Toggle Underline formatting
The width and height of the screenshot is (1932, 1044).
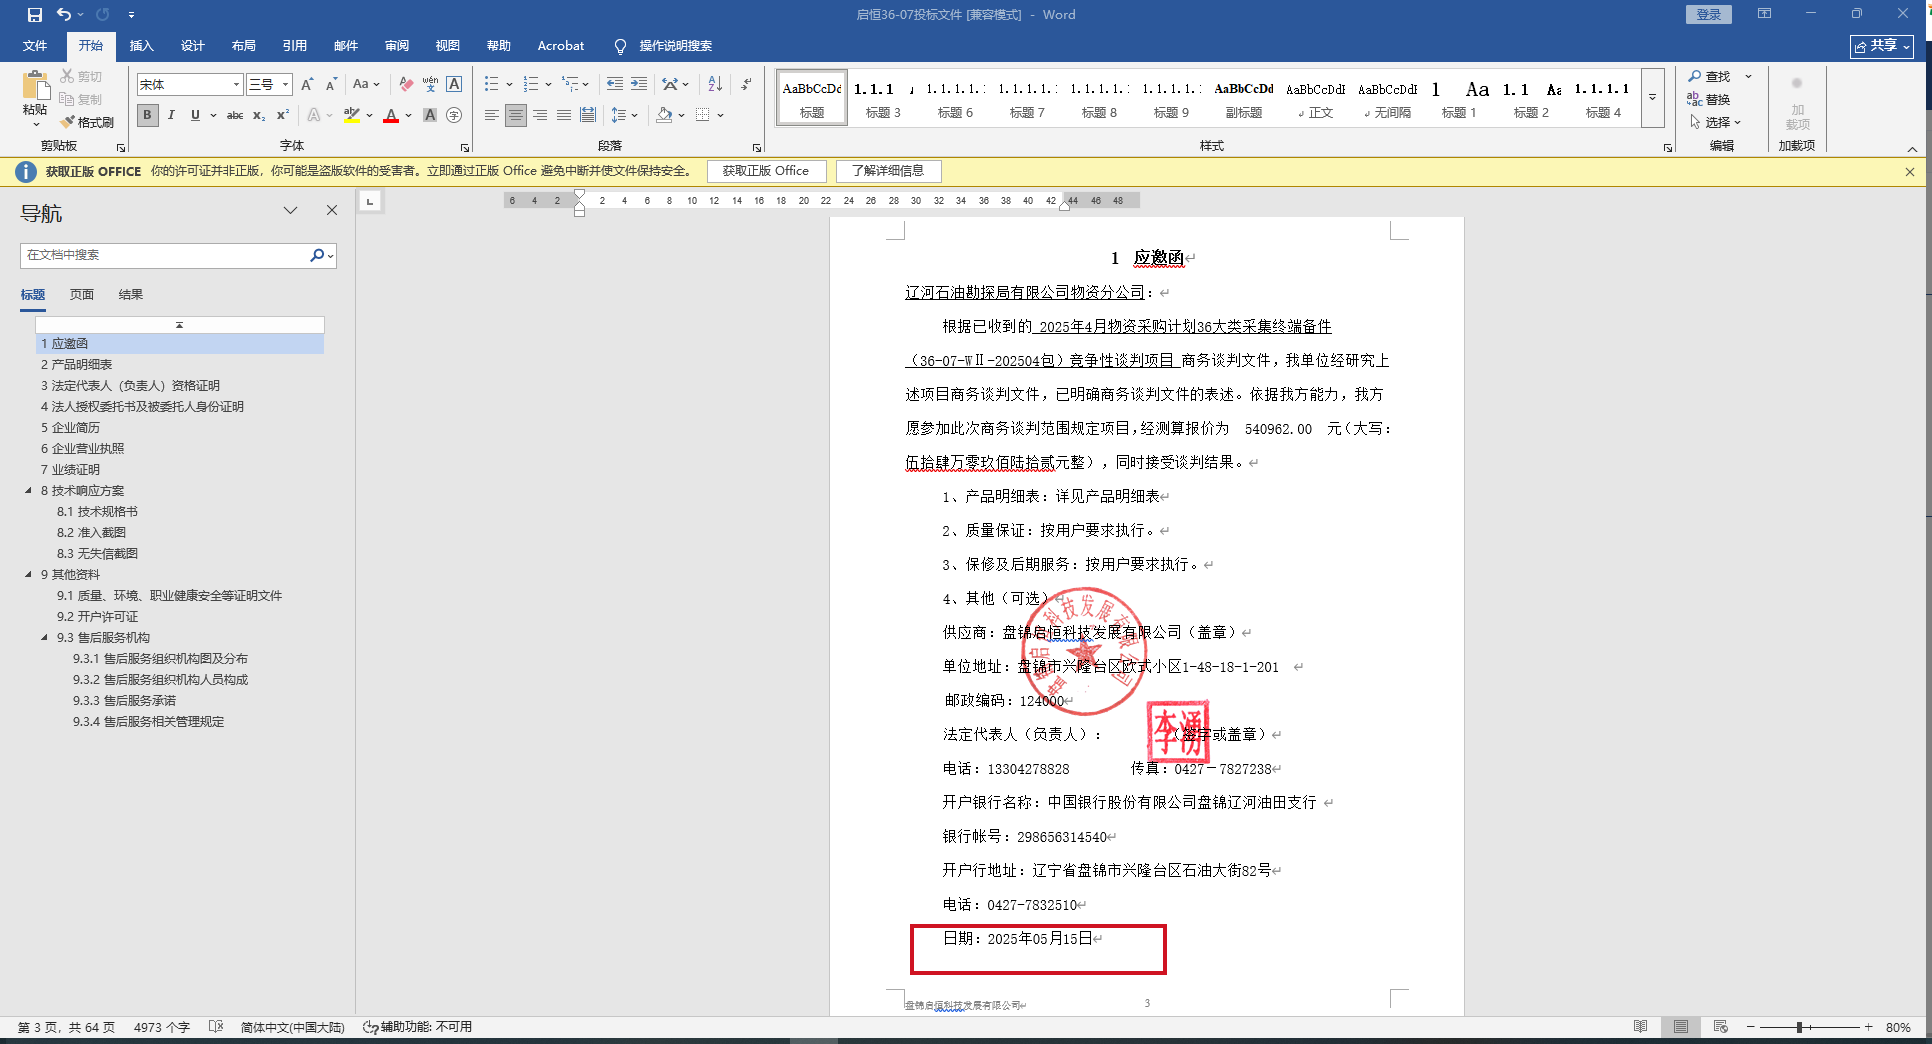pos(195,116)
